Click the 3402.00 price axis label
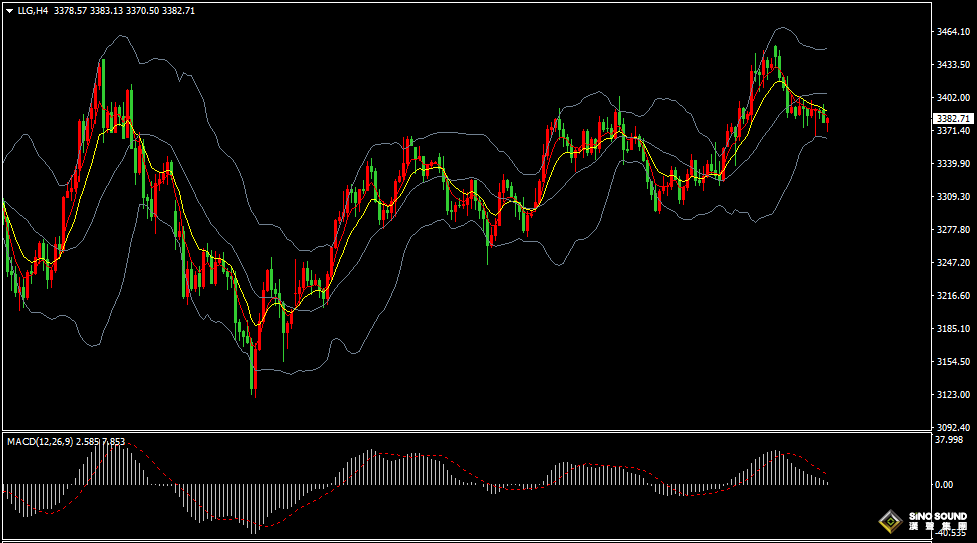Viewport: 977px width, 543px height. [953, 98]
